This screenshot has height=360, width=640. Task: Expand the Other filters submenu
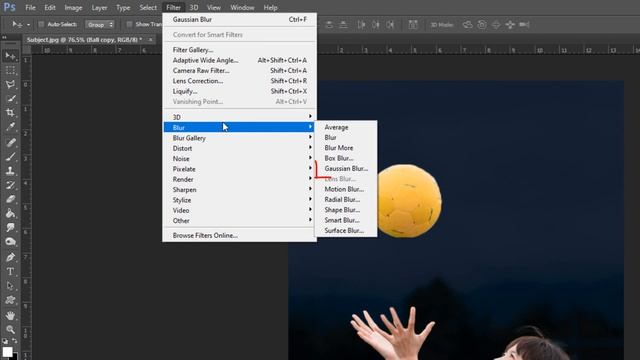coord(240,220)
